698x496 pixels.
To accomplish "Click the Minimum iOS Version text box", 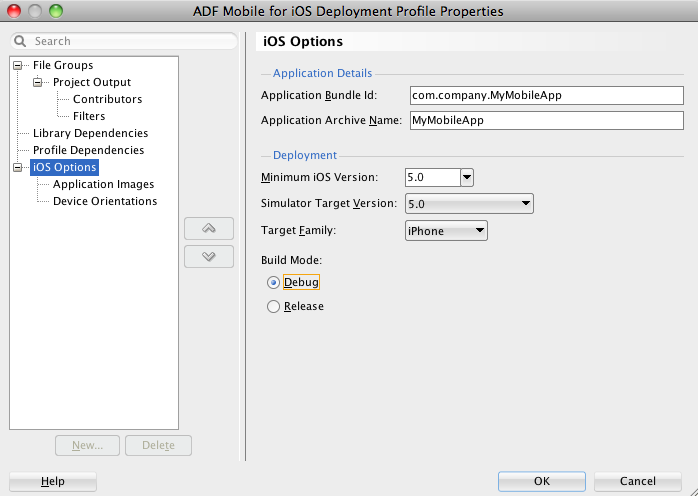I will (433, 177).
